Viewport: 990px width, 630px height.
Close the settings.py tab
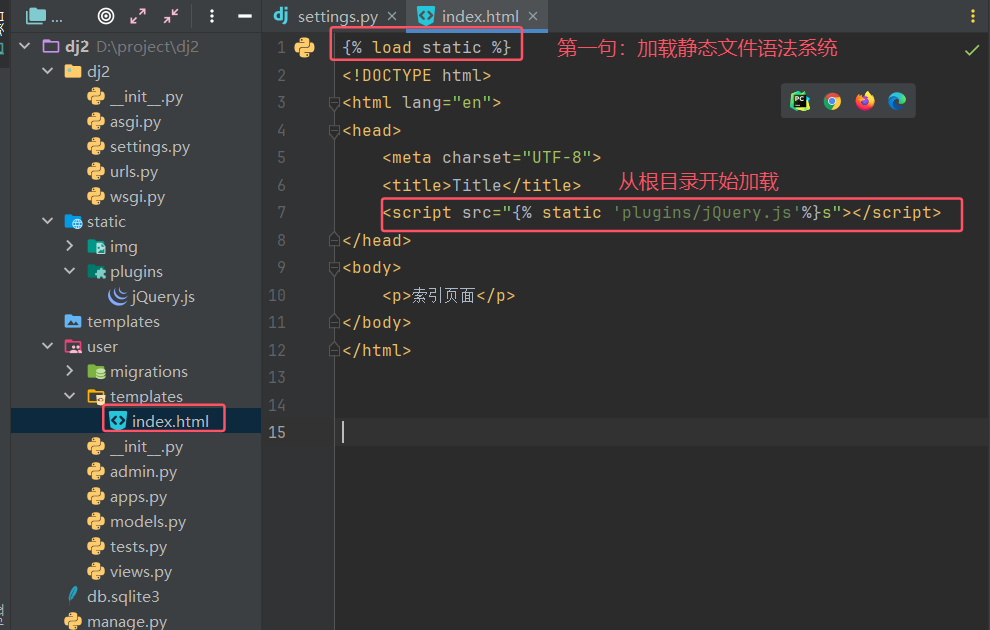[x=392, y=16]
